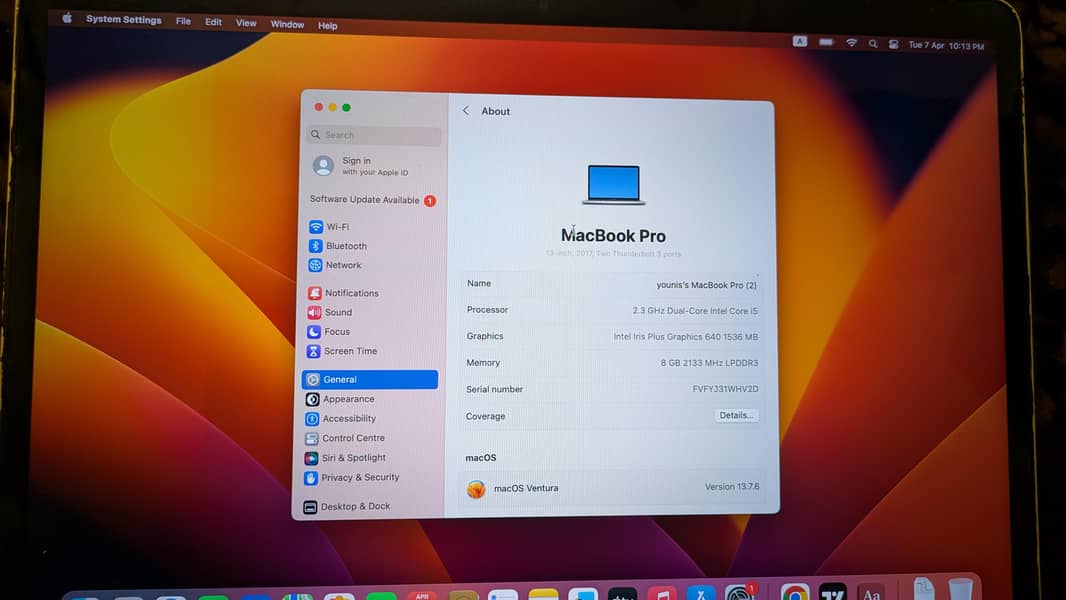Click the Siri & Spotlight icon

[314, 457]
